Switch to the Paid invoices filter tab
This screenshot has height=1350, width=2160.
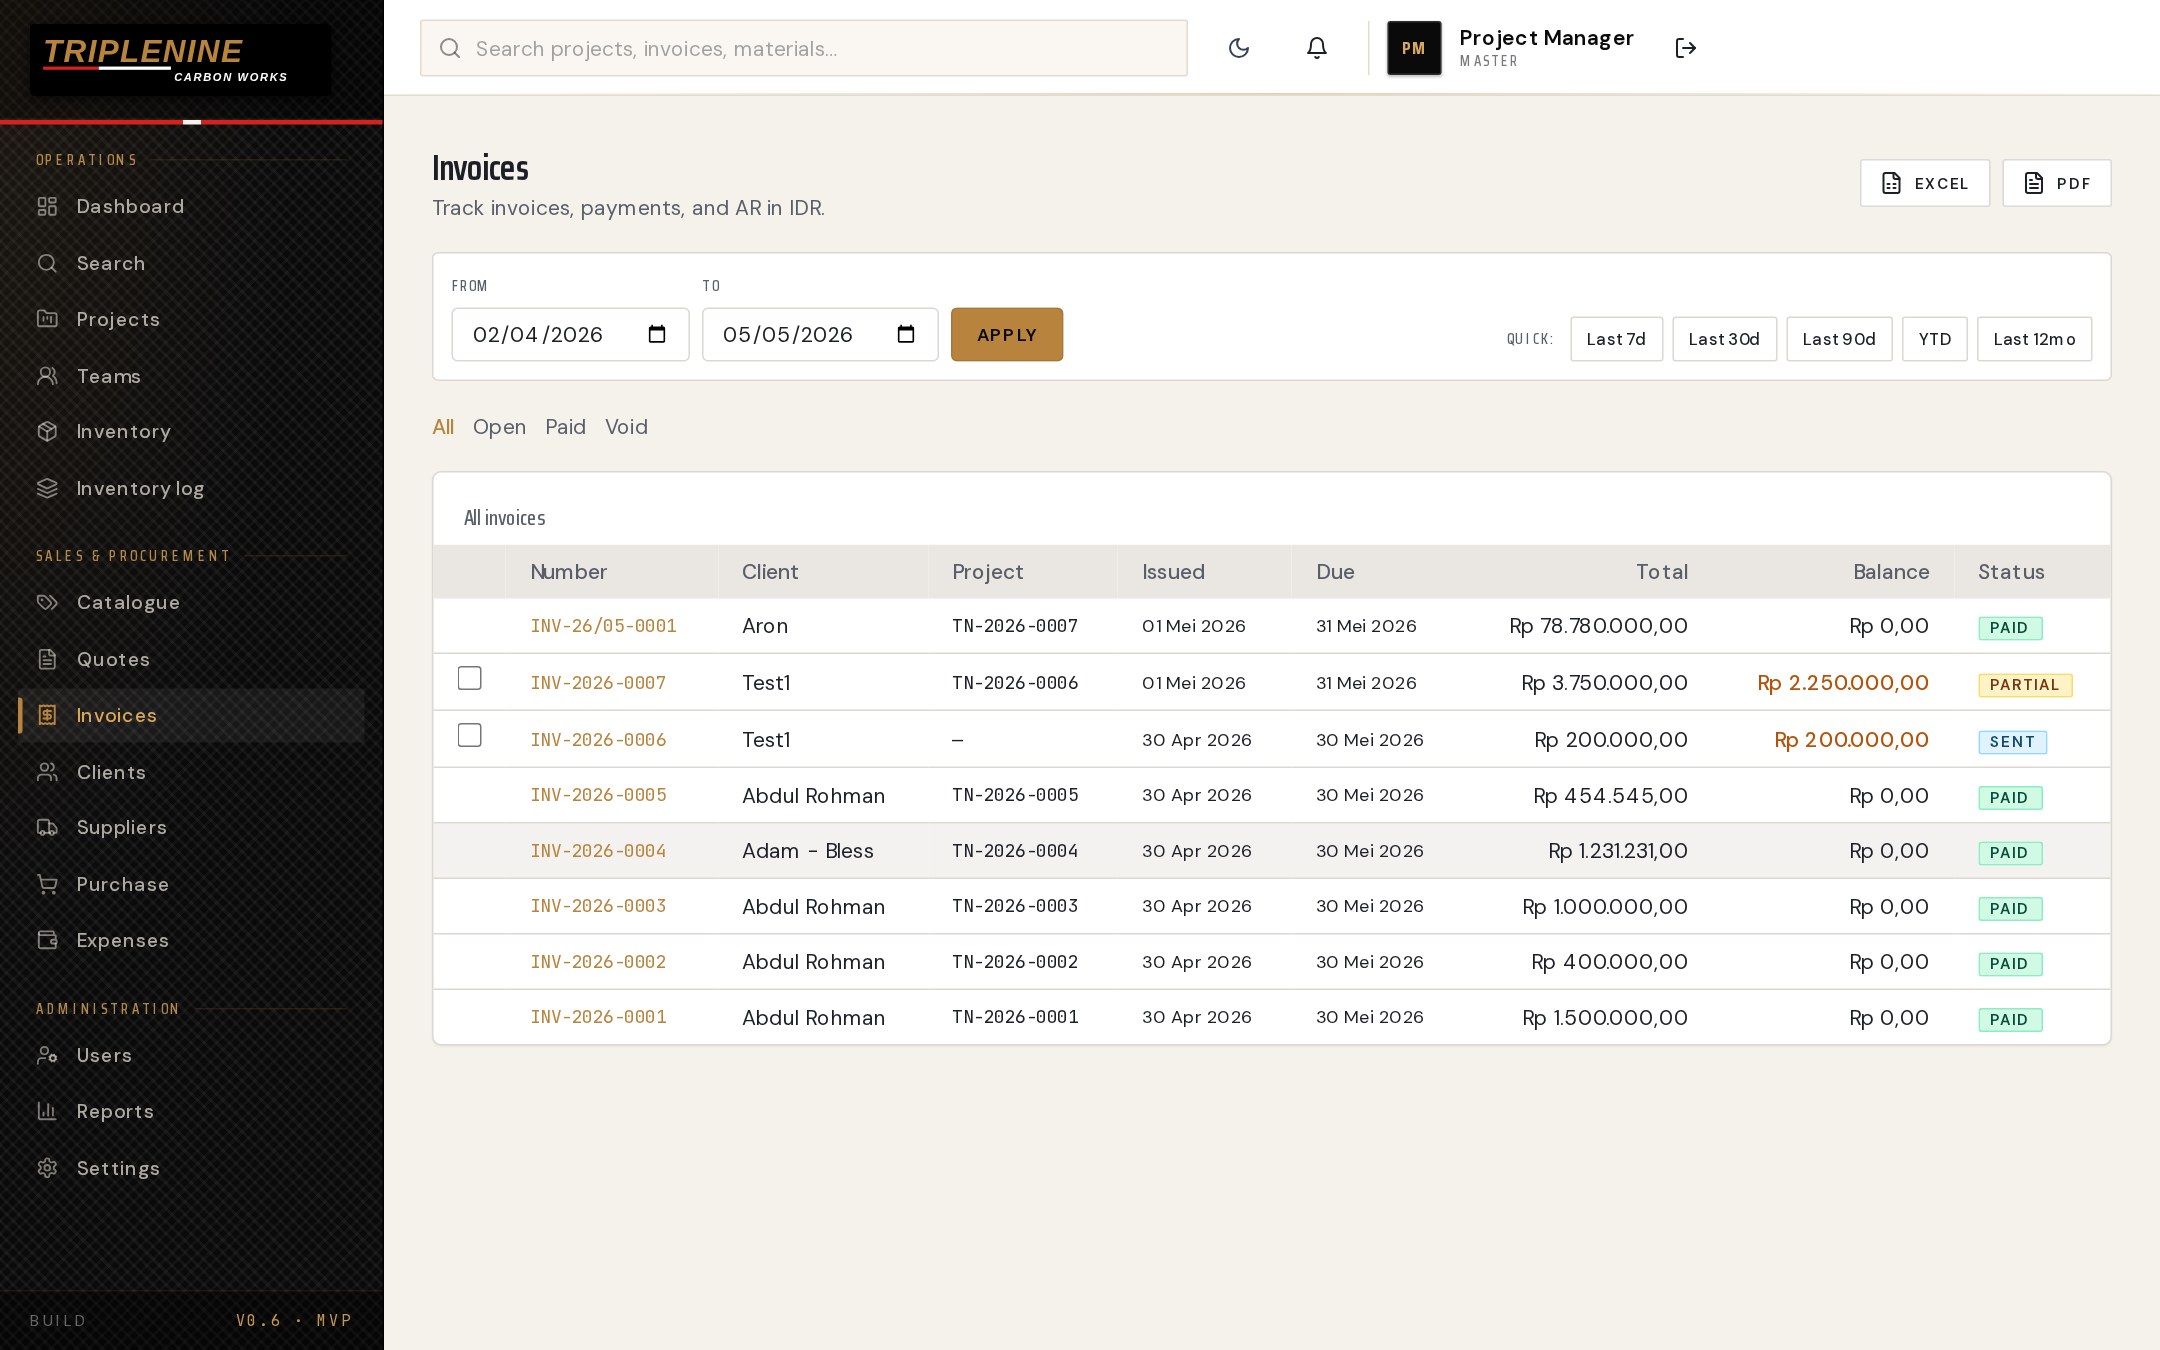(x=565, y=427)
